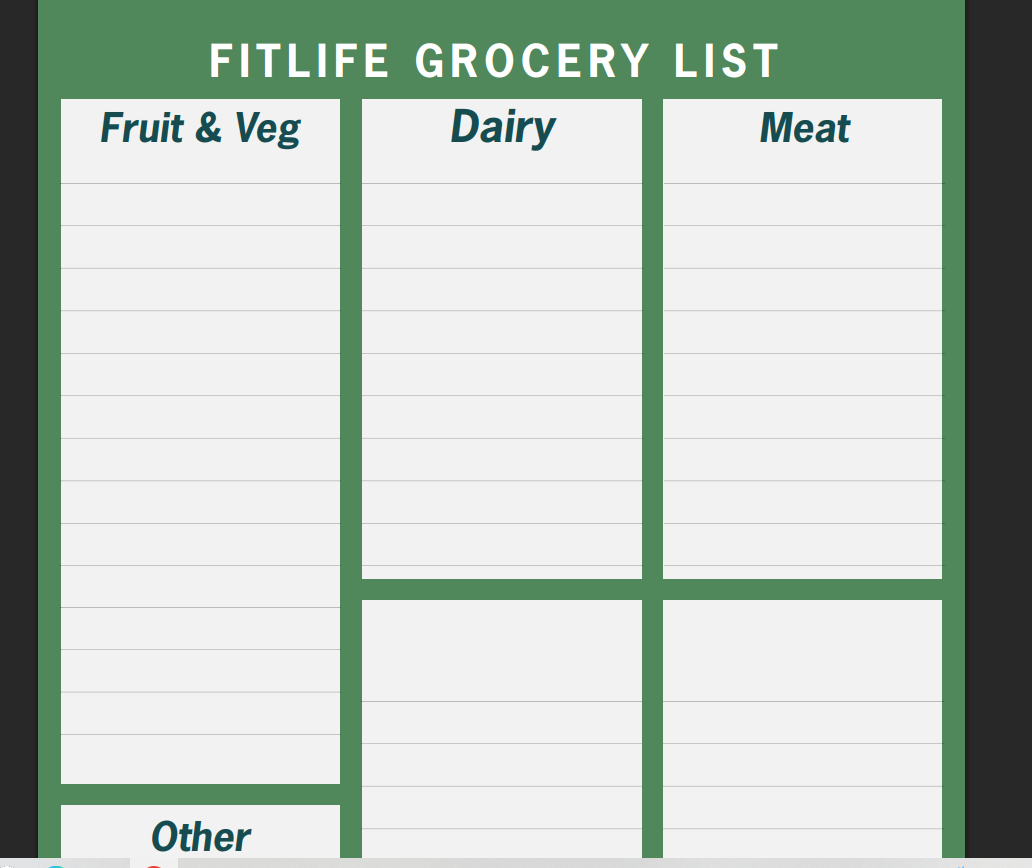Select the Dairy heading text
The width and height of the screenshot is (1032, 868).
pos(502,127)
